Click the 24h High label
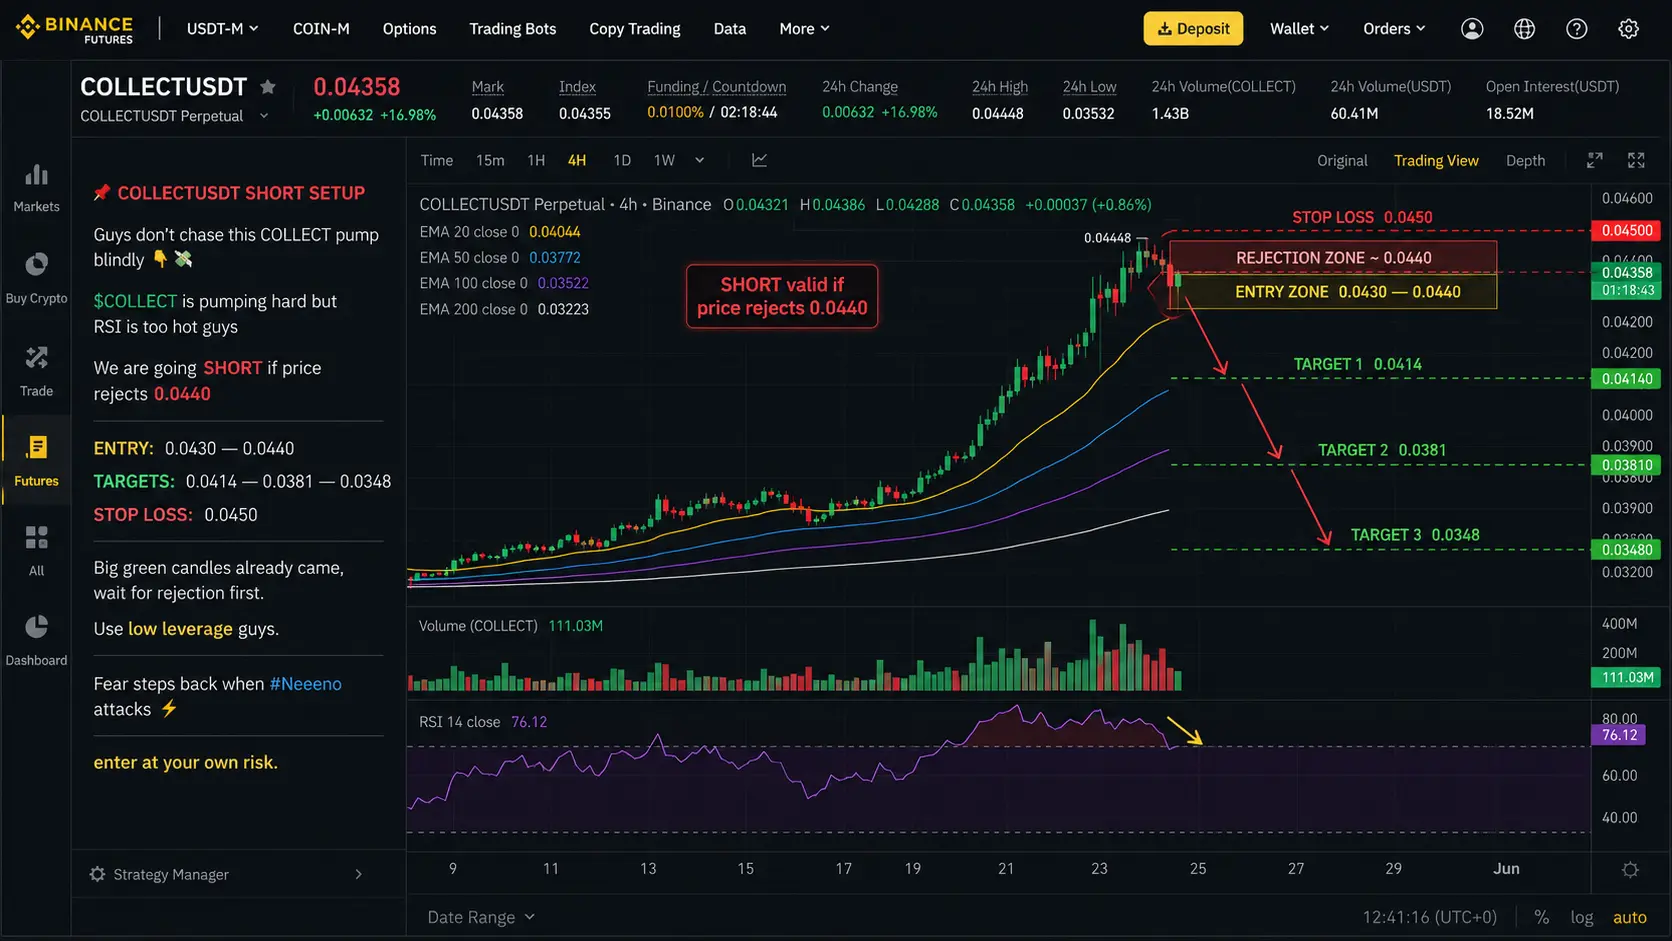 tap(1000, 87)
